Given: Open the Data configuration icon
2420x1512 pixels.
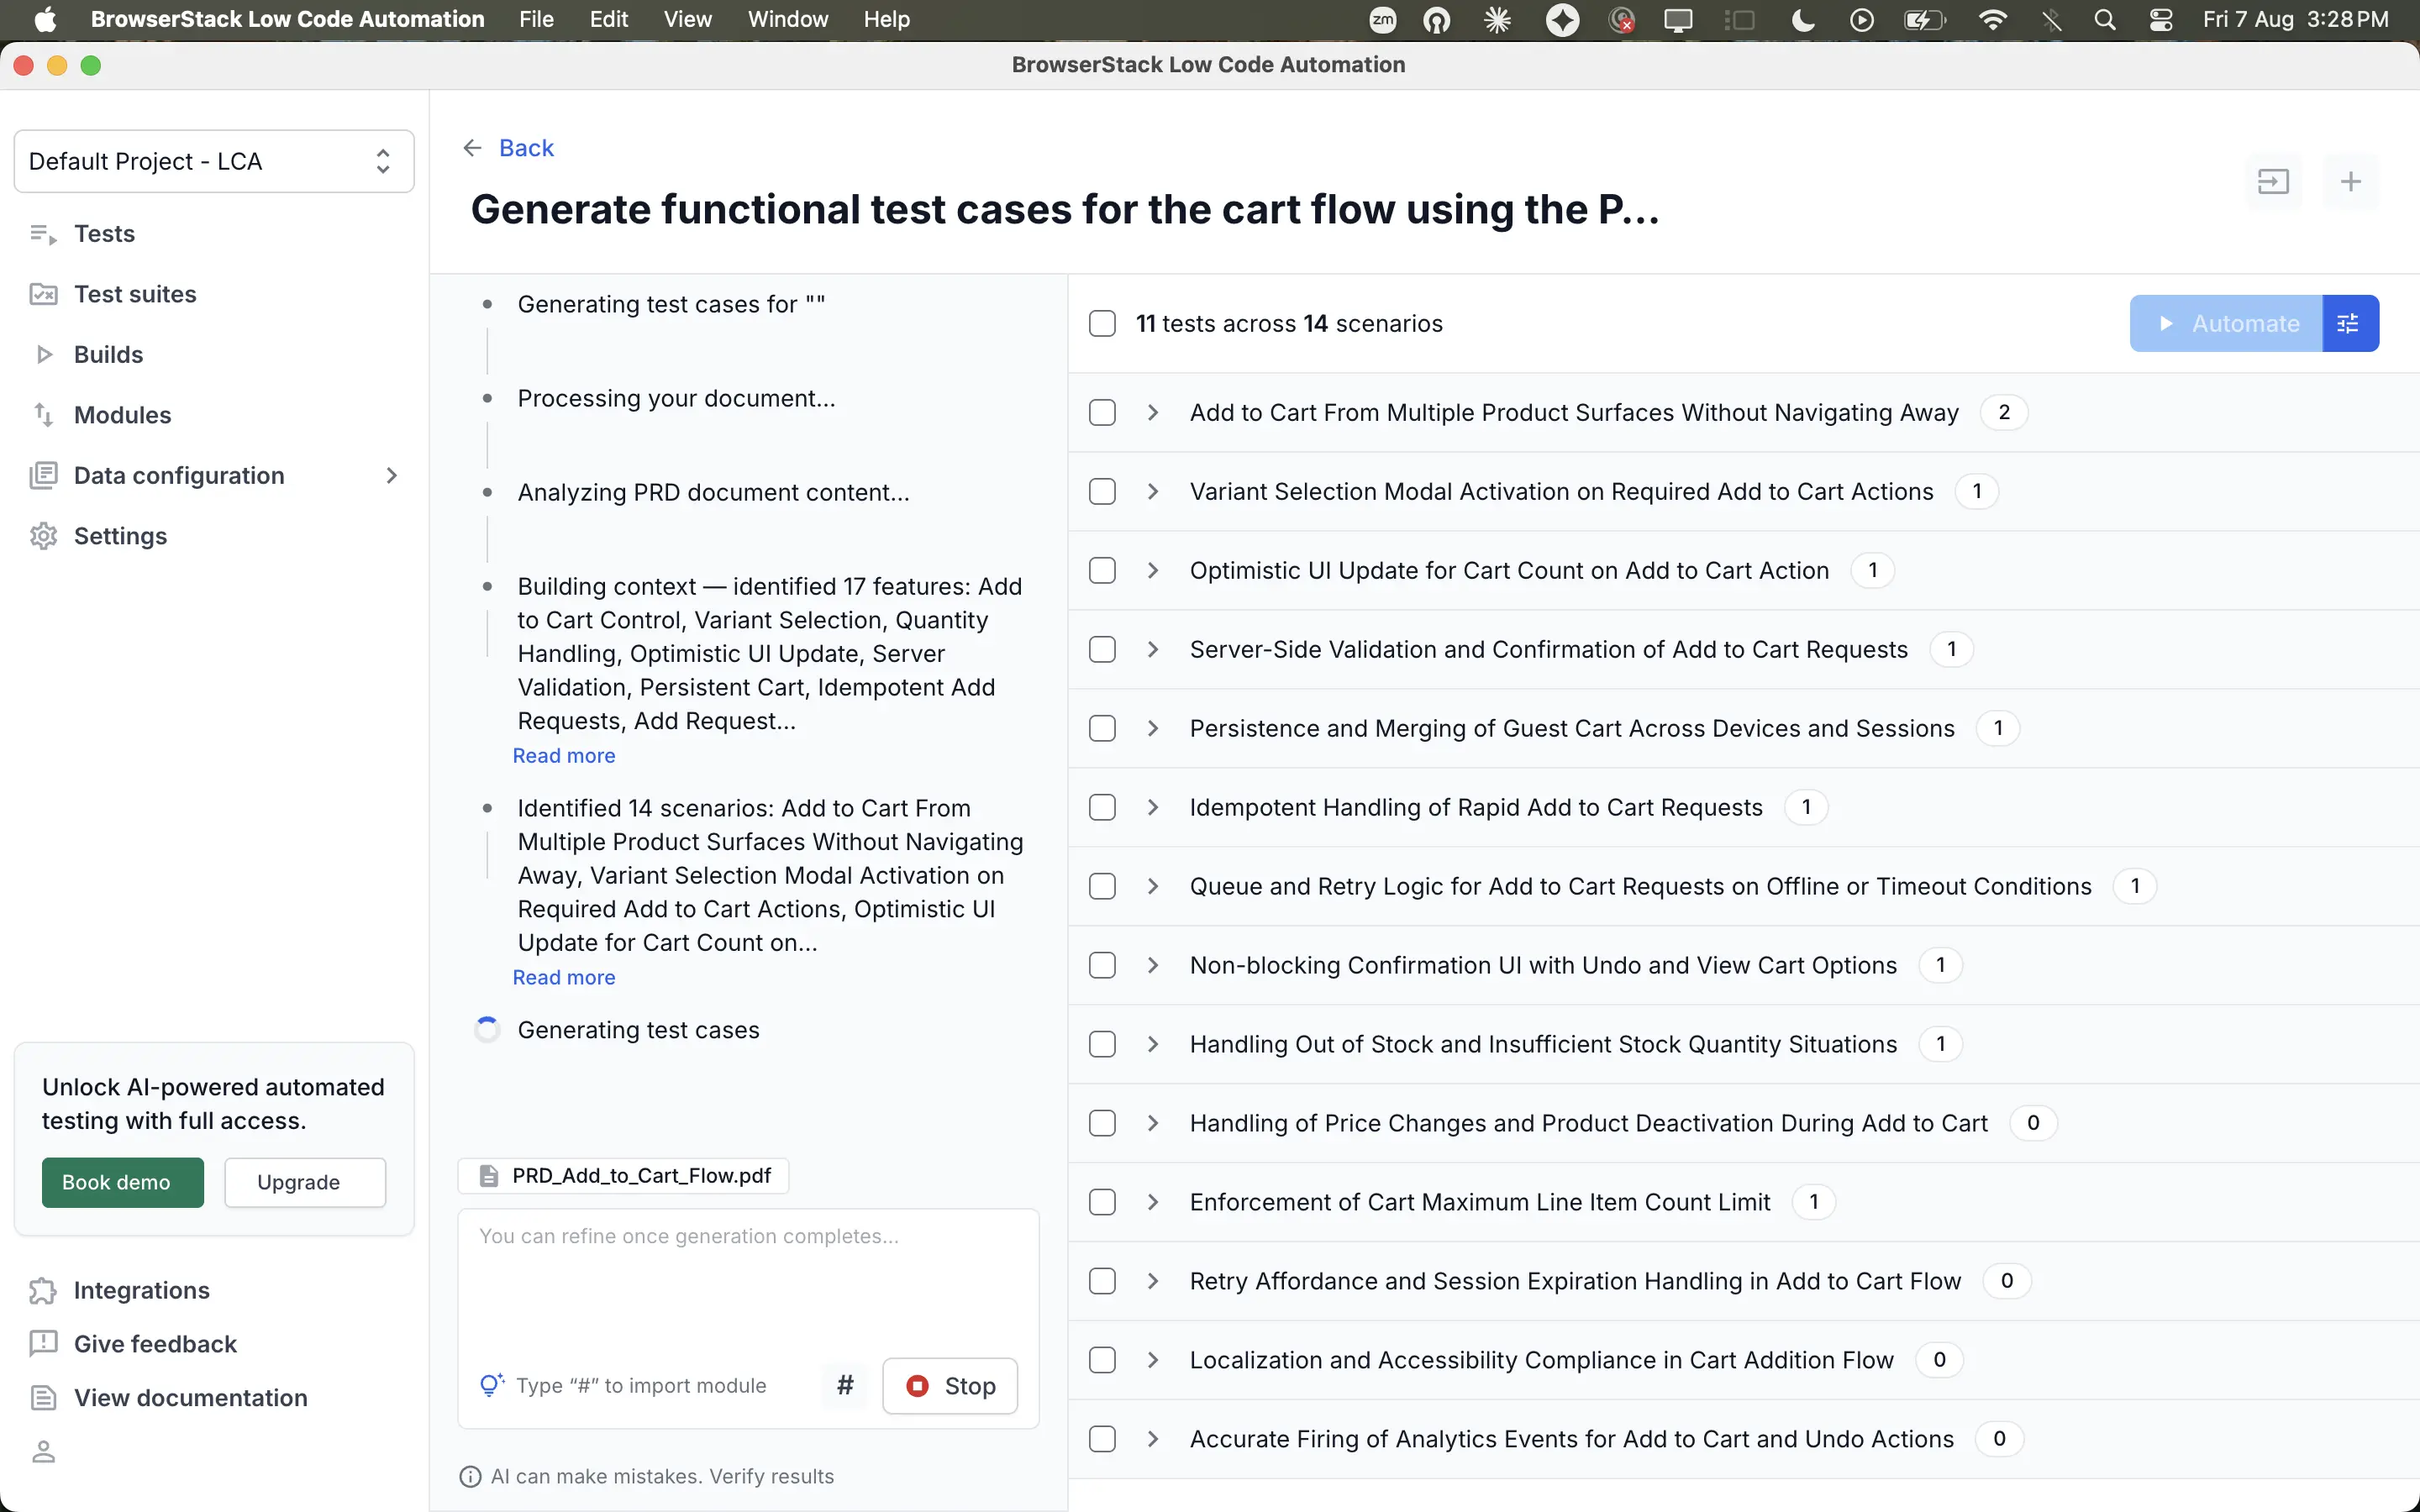Looking at the screenshot, I should (x=43, y=475).
